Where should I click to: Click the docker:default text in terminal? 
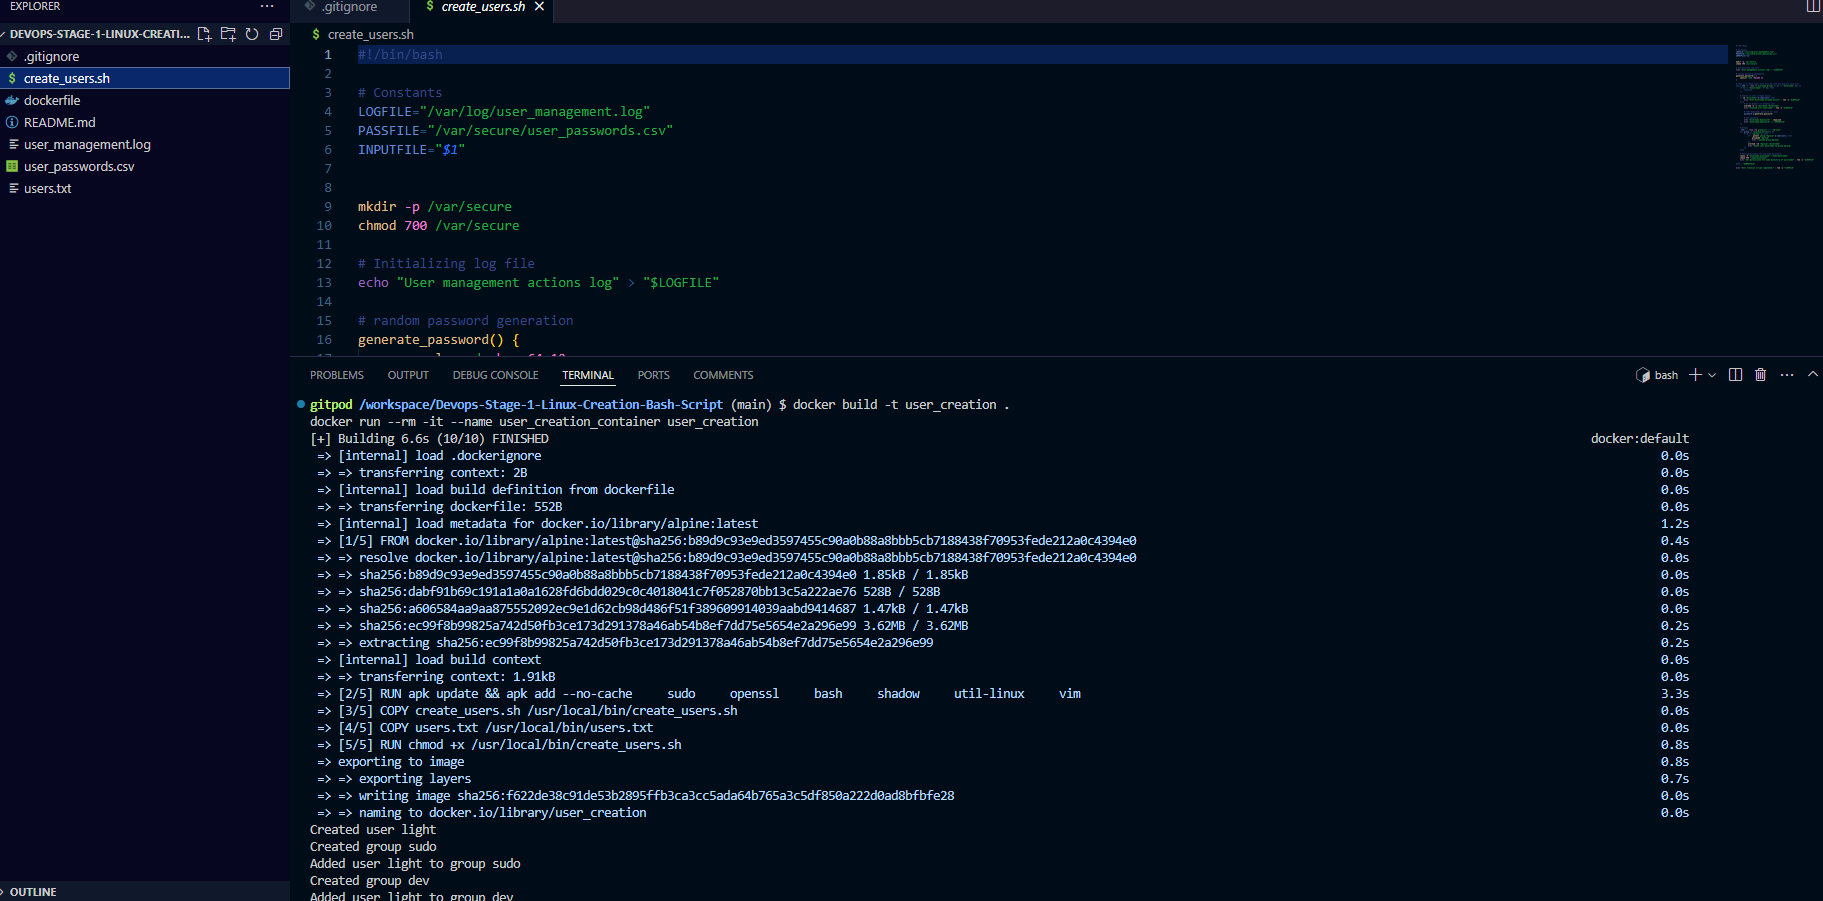pyautogui.click(x=1640, y=438)
